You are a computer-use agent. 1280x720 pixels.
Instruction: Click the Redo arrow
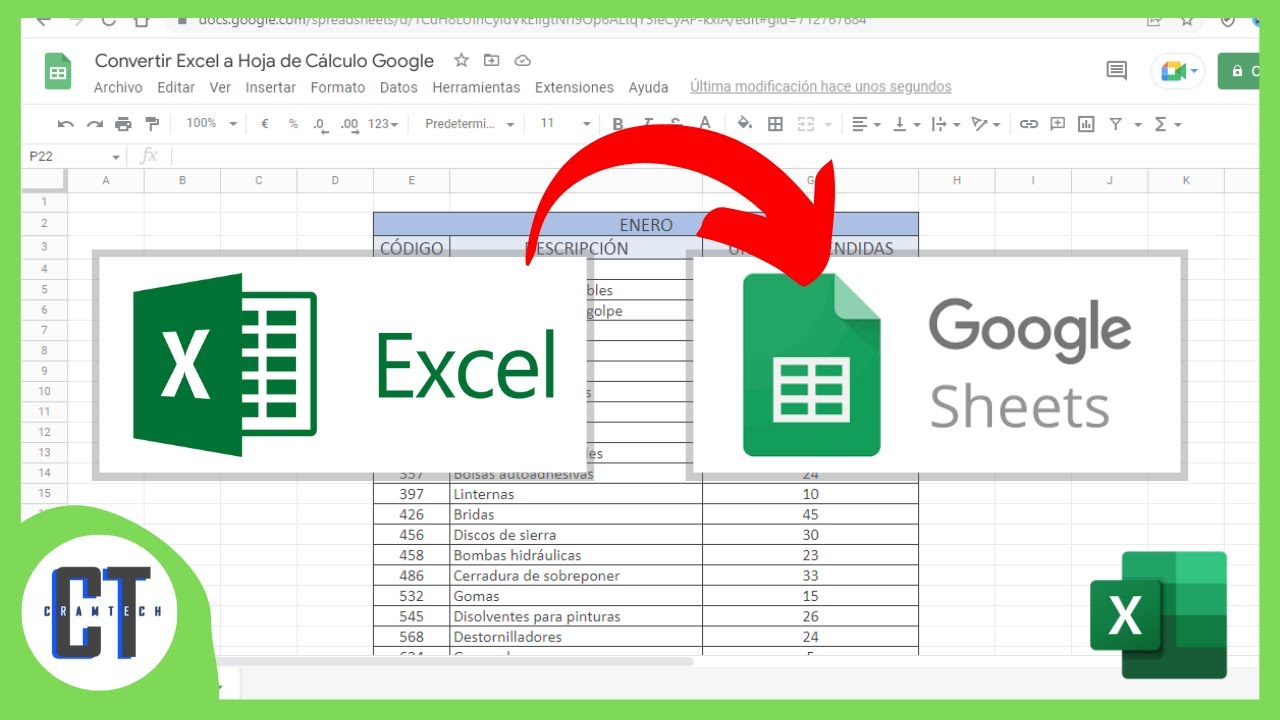tap(95, 124)
